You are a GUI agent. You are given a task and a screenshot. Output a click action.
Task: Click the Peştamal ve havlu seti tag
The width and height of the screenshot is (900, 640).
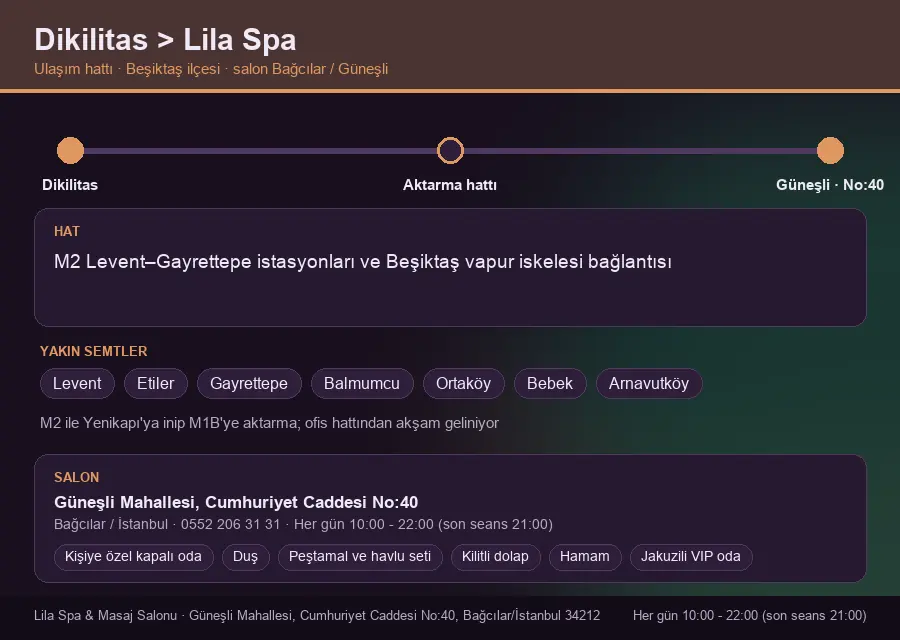tap(360, 557)
